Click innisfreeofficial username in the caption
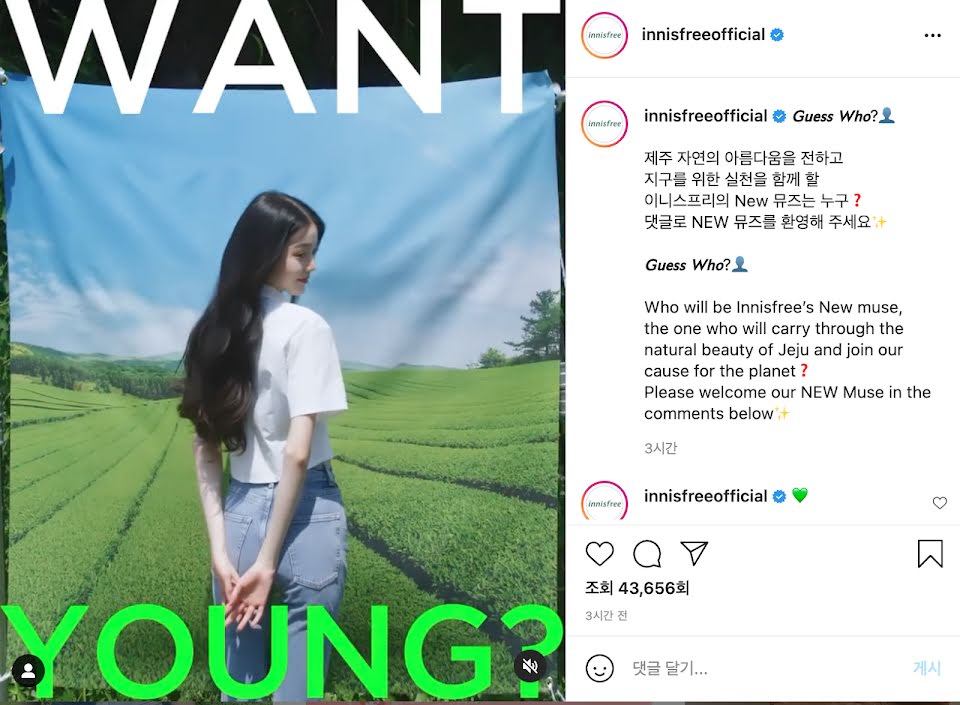This screenshot has width=960, height=705. [x=705, y=116]
